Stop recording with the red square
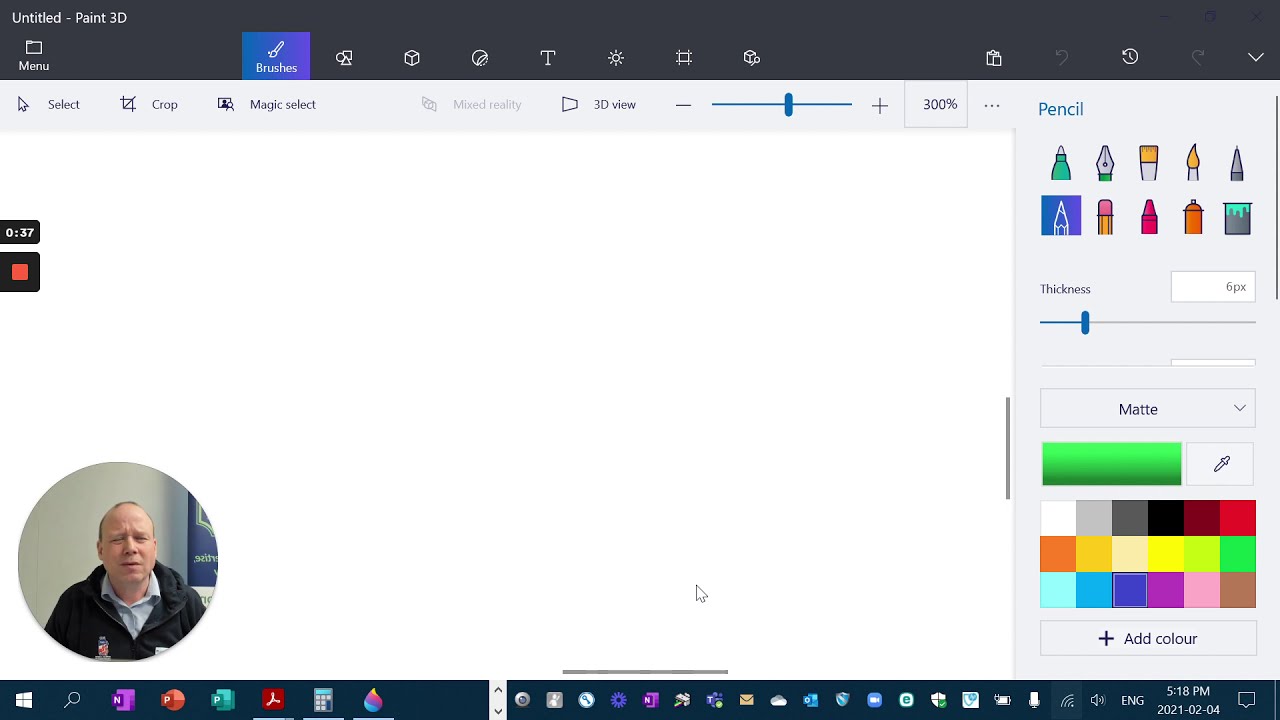Viewport: 1280px width, 720px height. (x=20, y=272)
